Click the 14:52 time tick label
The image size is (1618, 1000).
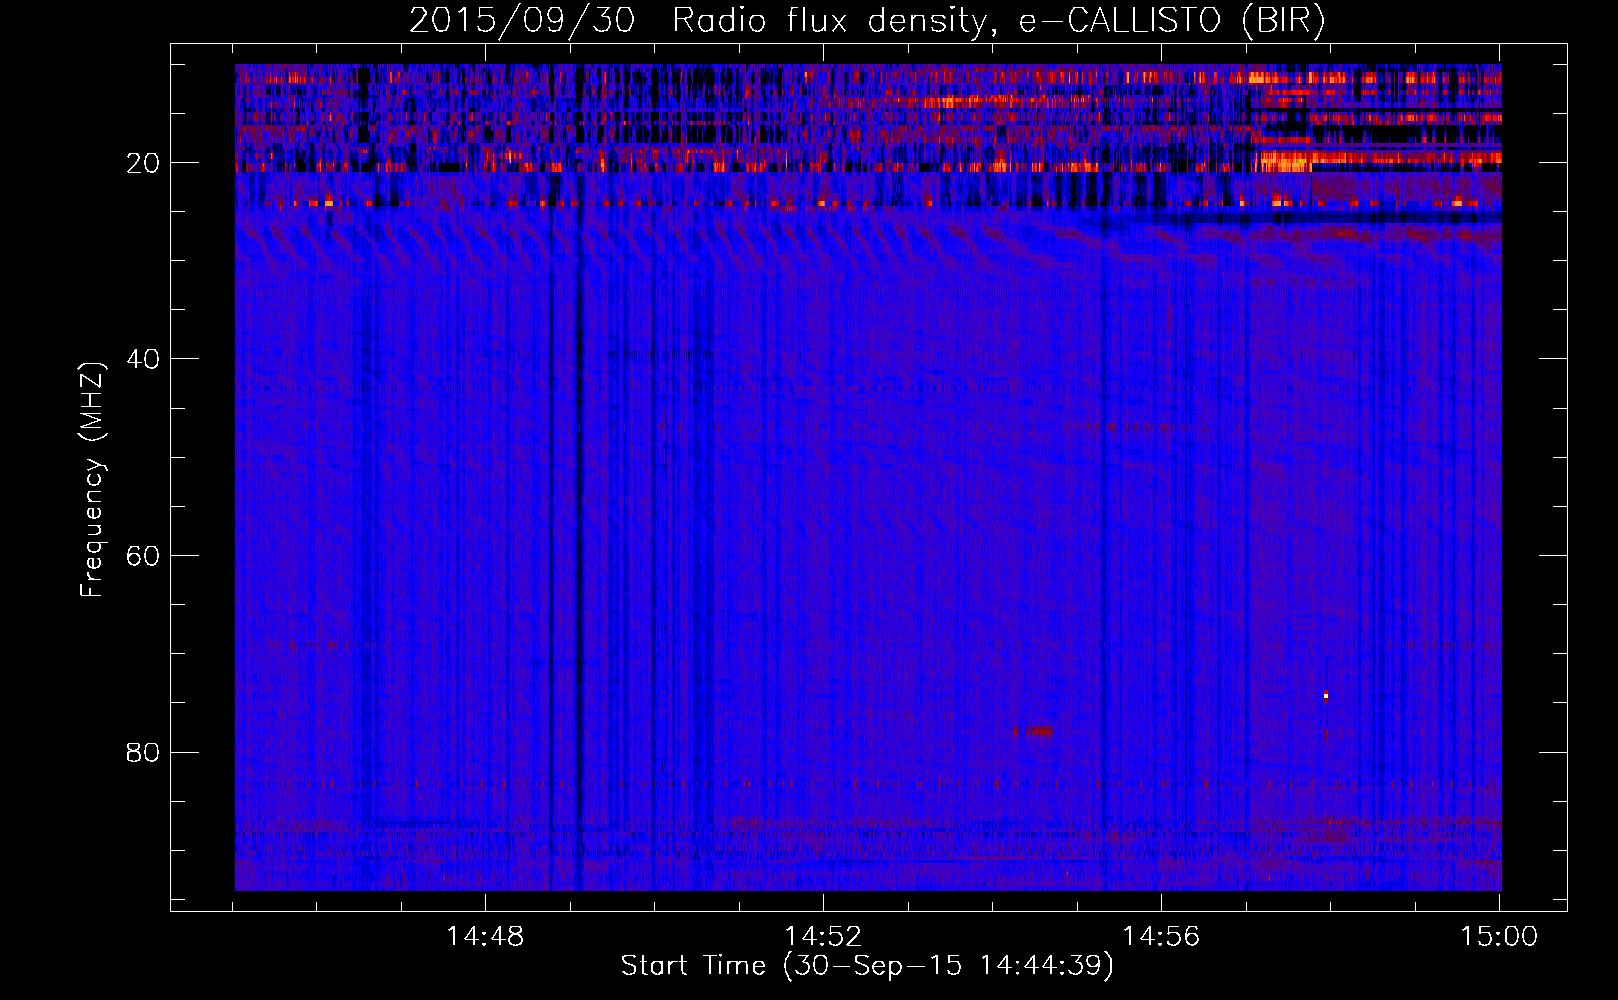pos(823,936)
